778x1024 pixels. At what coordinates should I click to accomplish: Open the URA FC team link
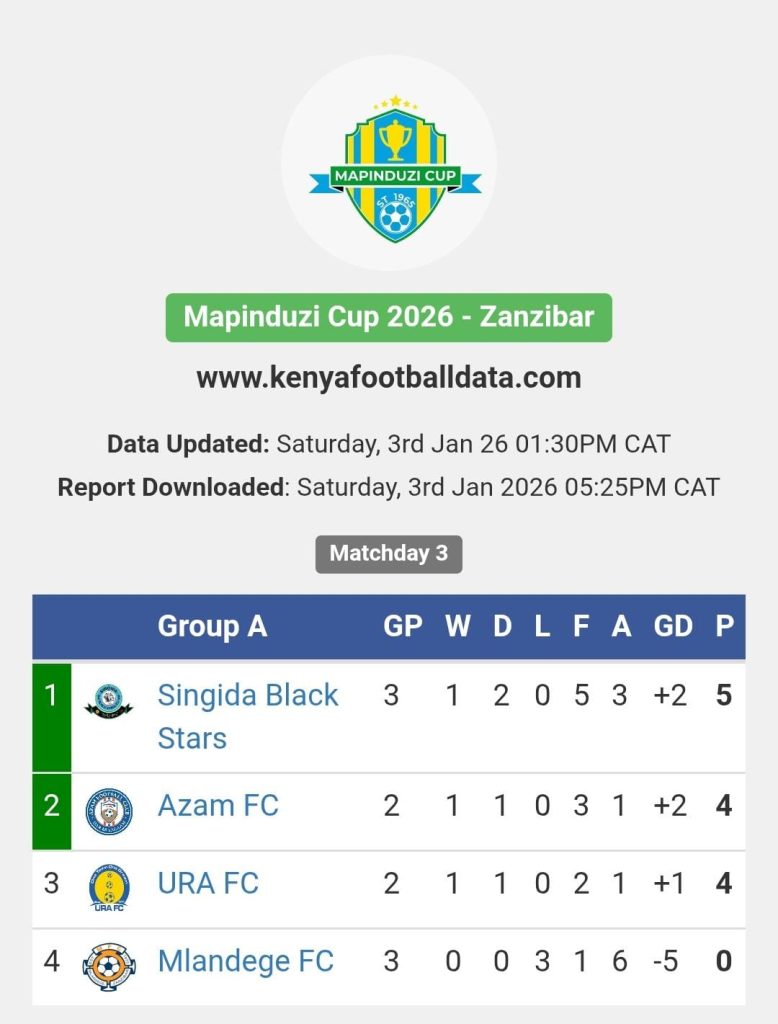[x=208, y=884]
